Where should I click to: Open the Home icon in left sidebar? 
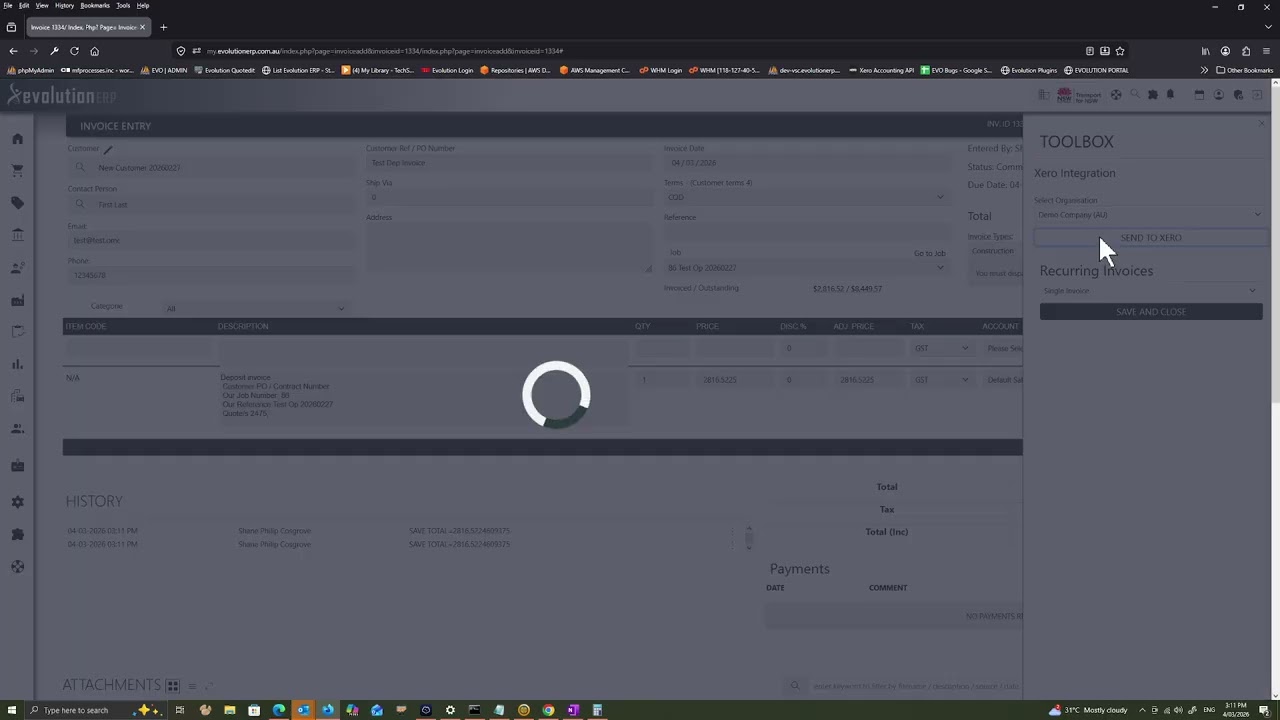pos(17,138)
